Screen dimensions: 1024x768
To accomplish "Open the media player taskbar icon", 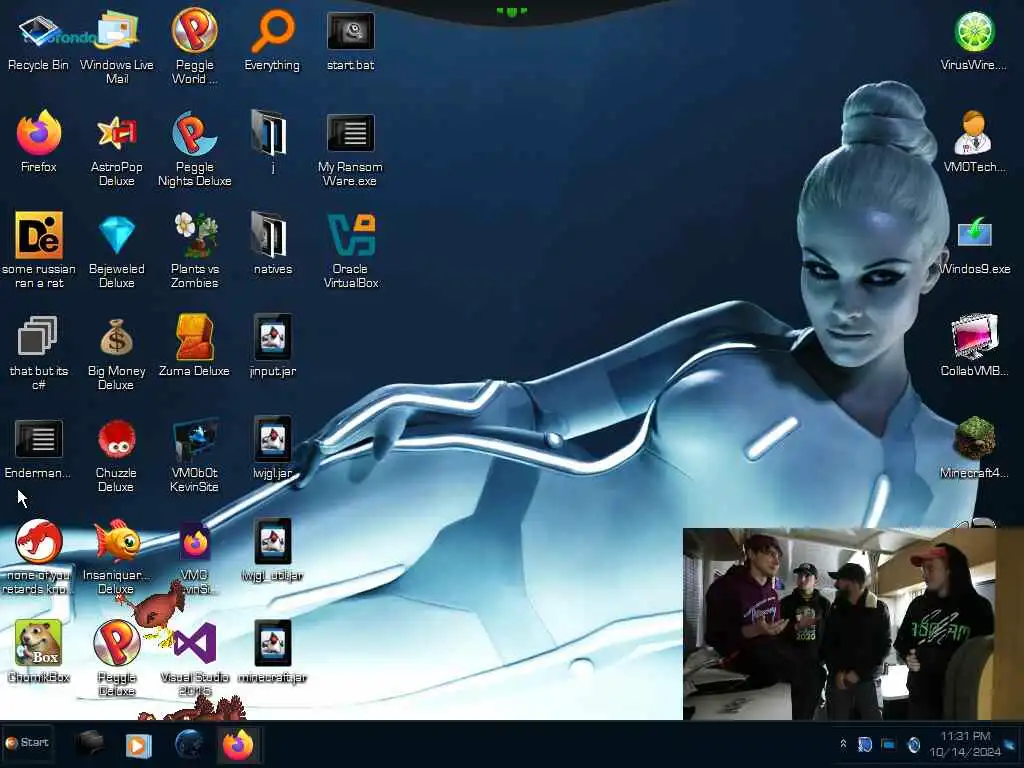I will (138, 744).
